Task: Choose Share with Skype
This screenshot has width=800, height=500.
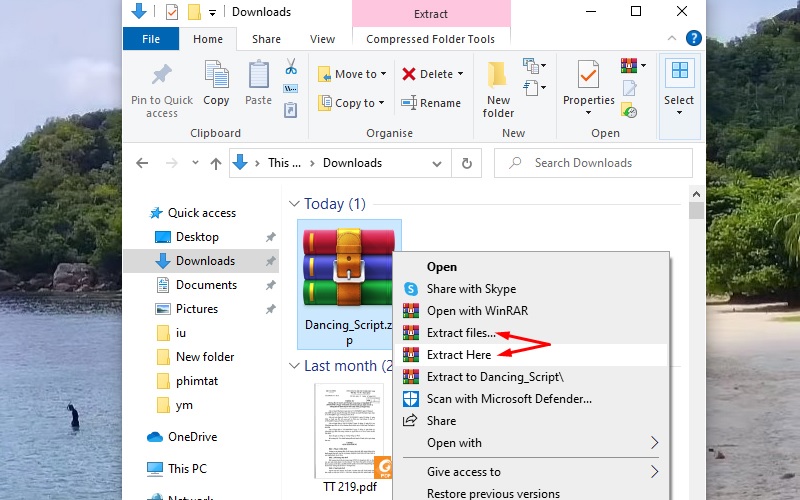Action: pos(531,289)
